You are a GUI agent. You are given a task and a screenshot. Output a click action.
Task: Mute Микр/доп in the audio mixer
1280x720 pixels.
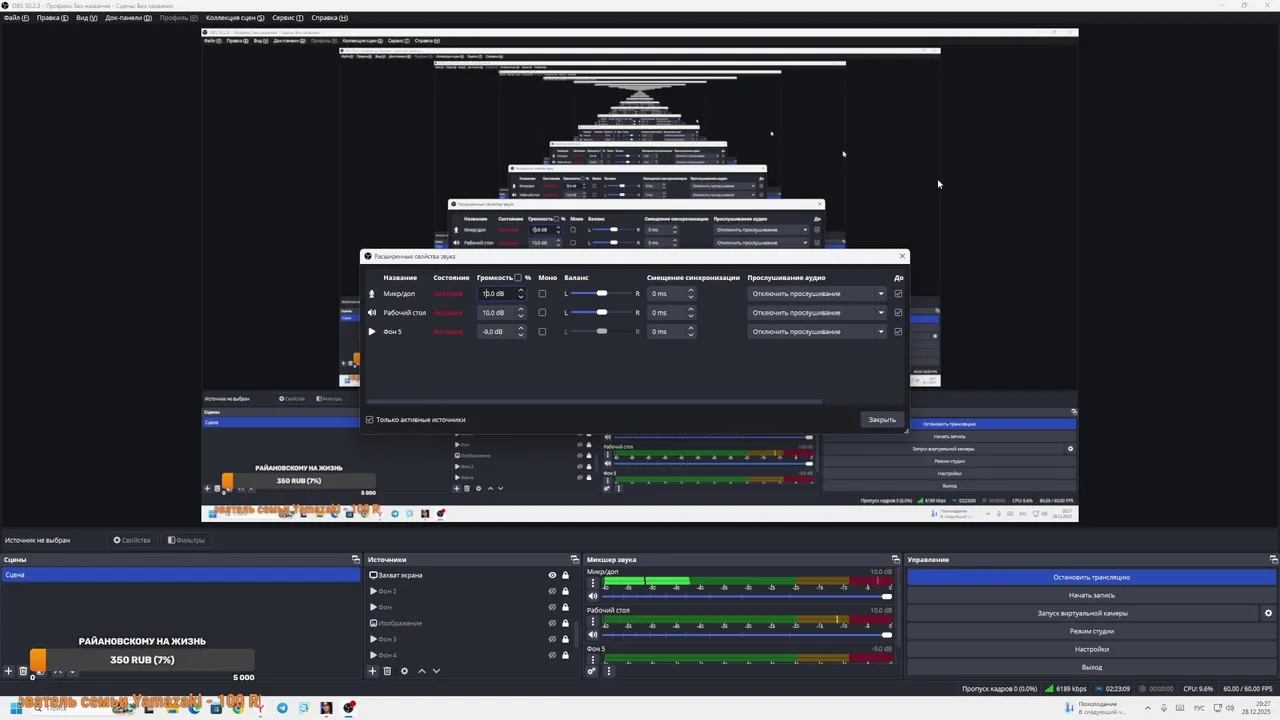pos(592,596)
